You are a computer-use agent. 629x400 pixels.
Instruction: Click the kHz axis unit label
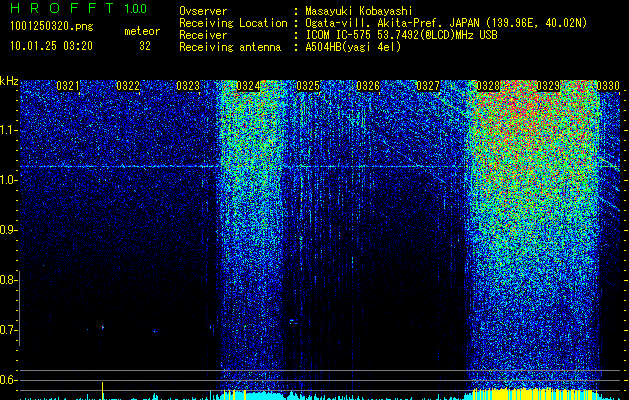(9, 81)
